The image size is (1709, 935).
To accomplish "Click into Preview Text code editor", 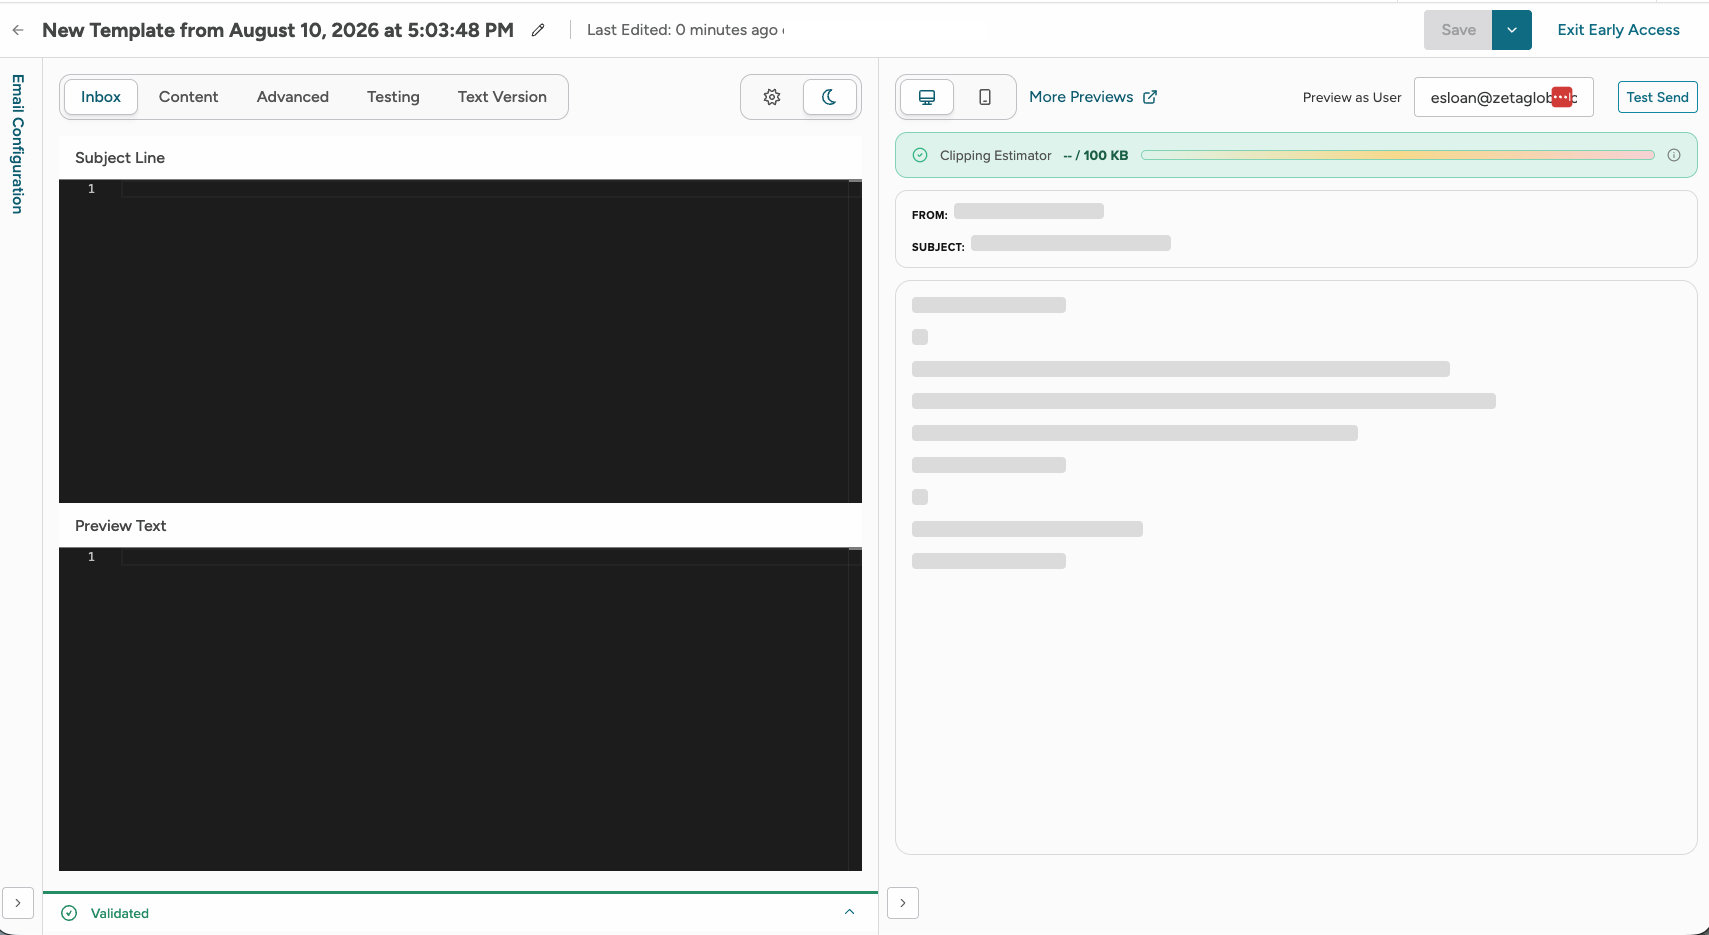I will [x=460, y=709].
